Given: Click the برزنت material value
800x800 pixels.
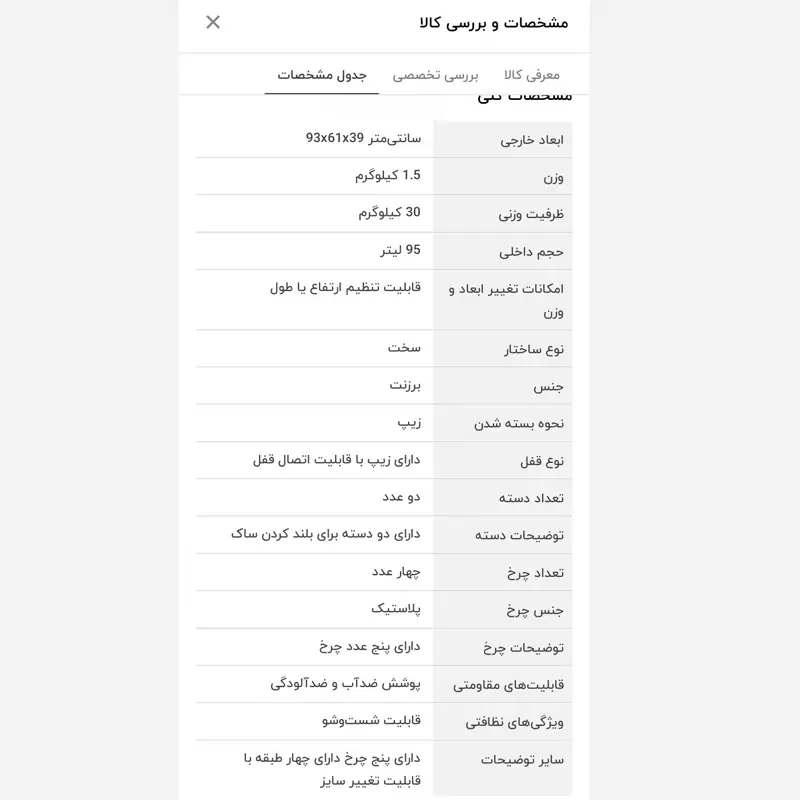Looking at the screenshot, I should click(x=405, y=385).
